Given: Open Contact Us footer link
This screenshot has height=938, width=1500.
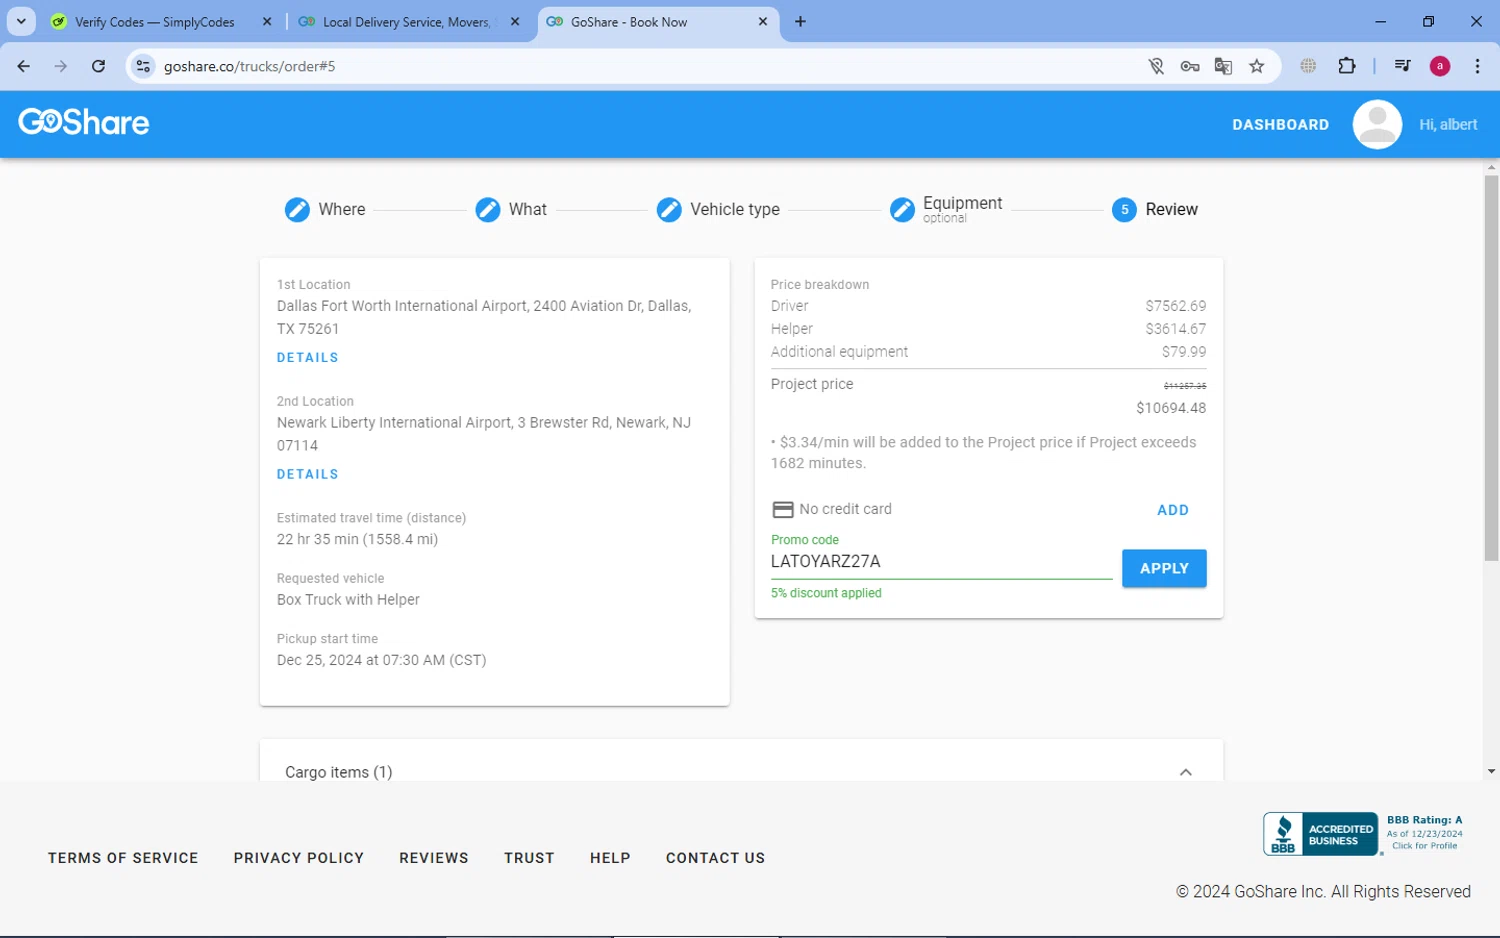Looking at the screenshot, I should click(715, 858).
